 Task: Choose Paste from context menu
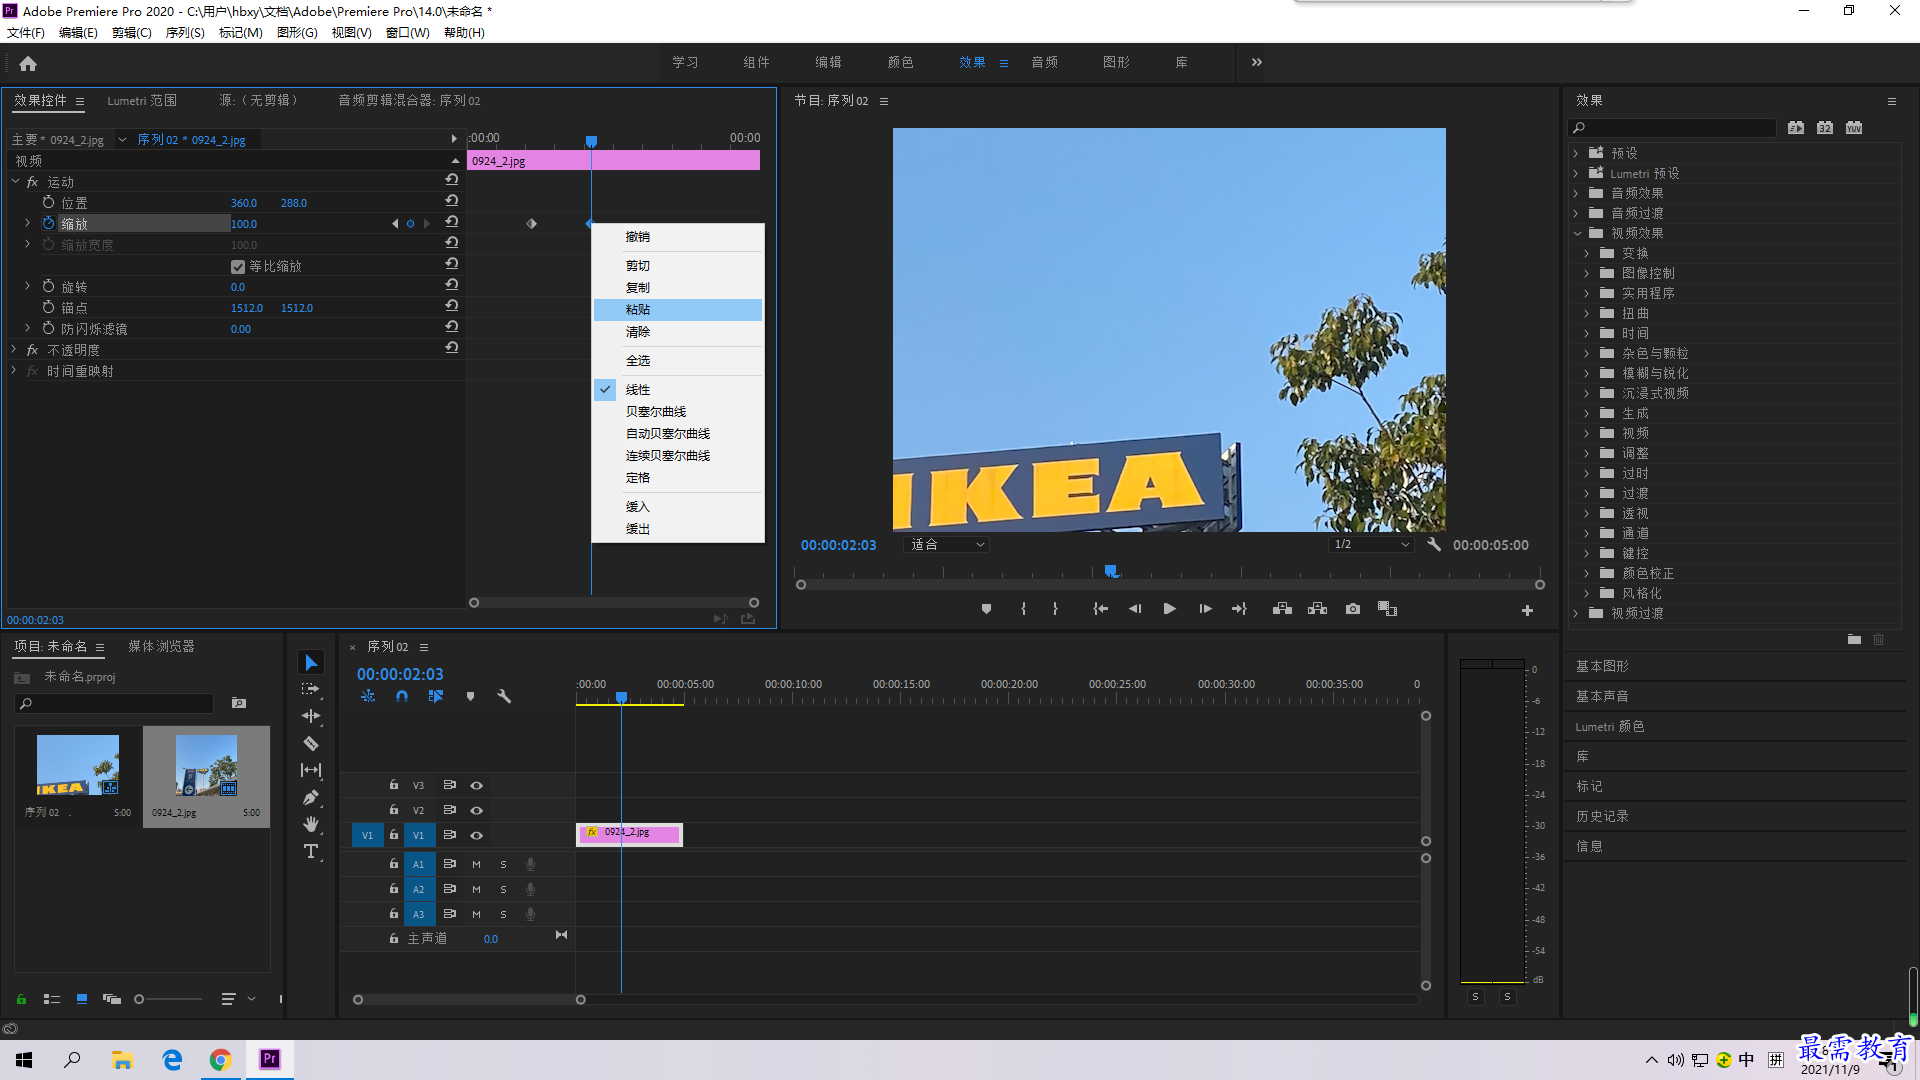(x=678, y=310)
